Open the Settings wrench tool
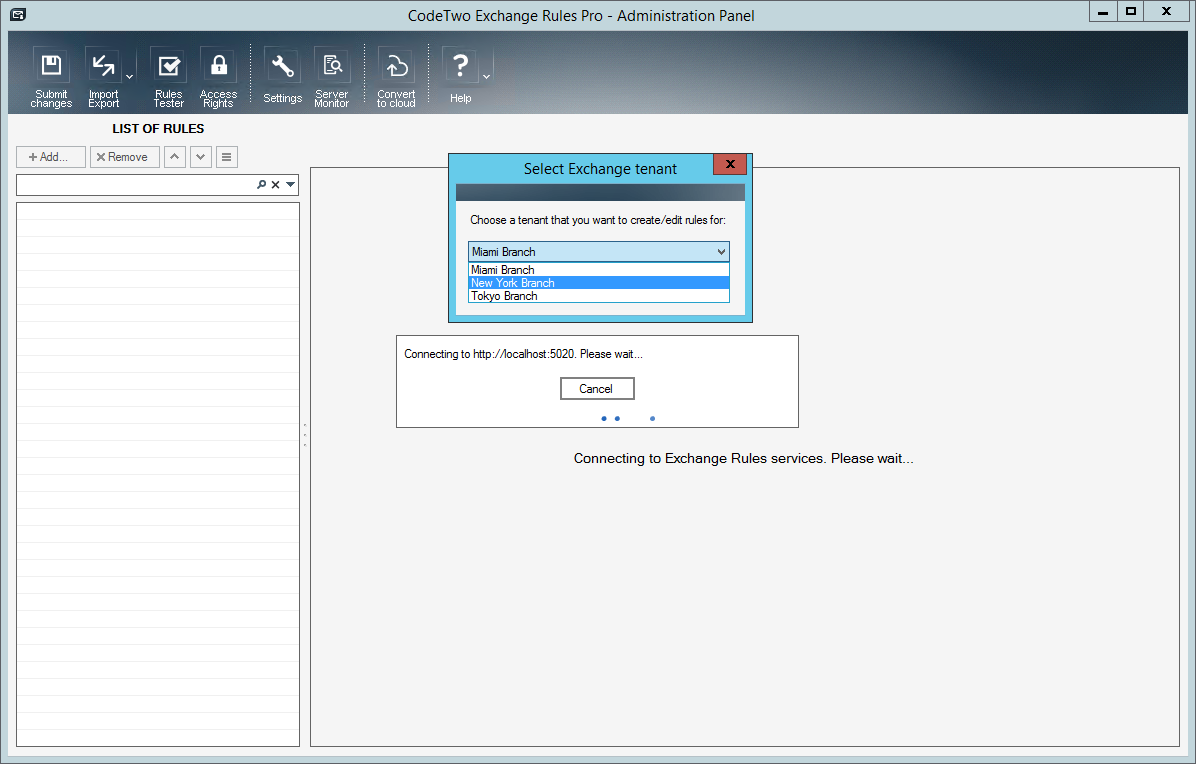The image size is (1196, 764). [x=282, y=75]
